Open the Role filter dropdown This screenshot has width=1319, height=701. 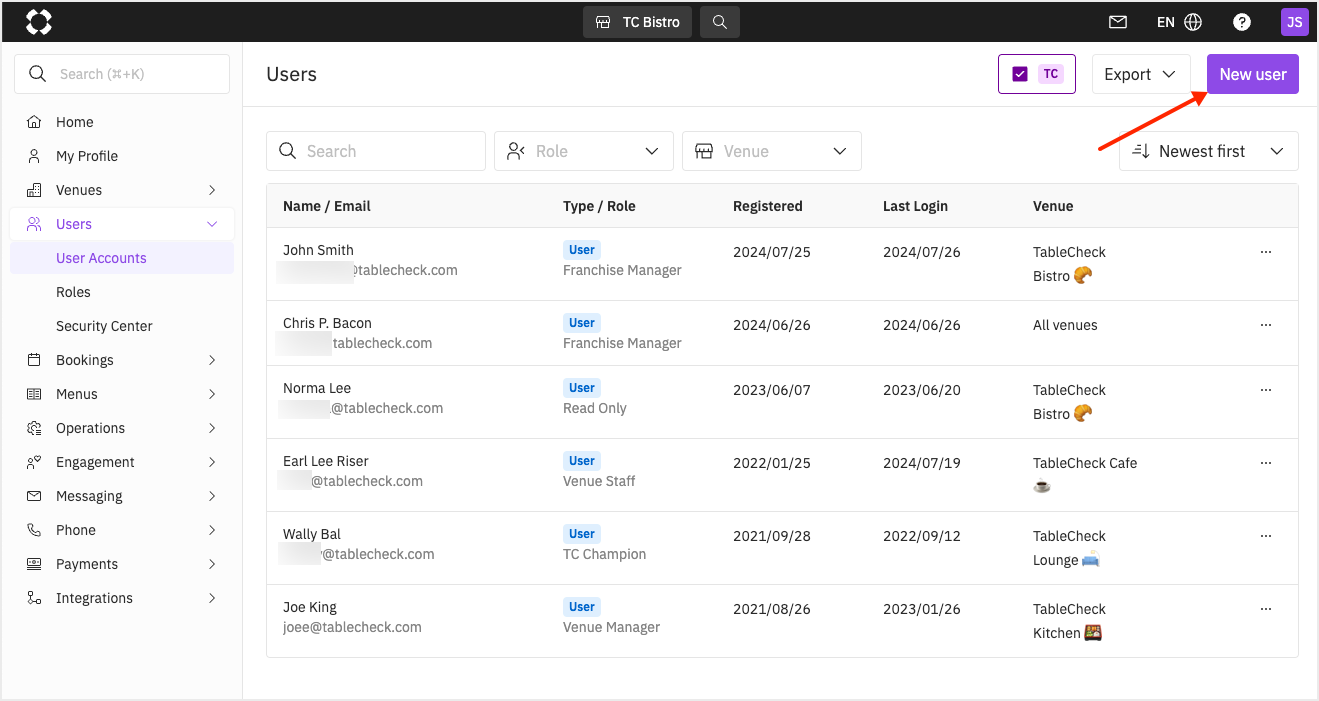(584, 151)
